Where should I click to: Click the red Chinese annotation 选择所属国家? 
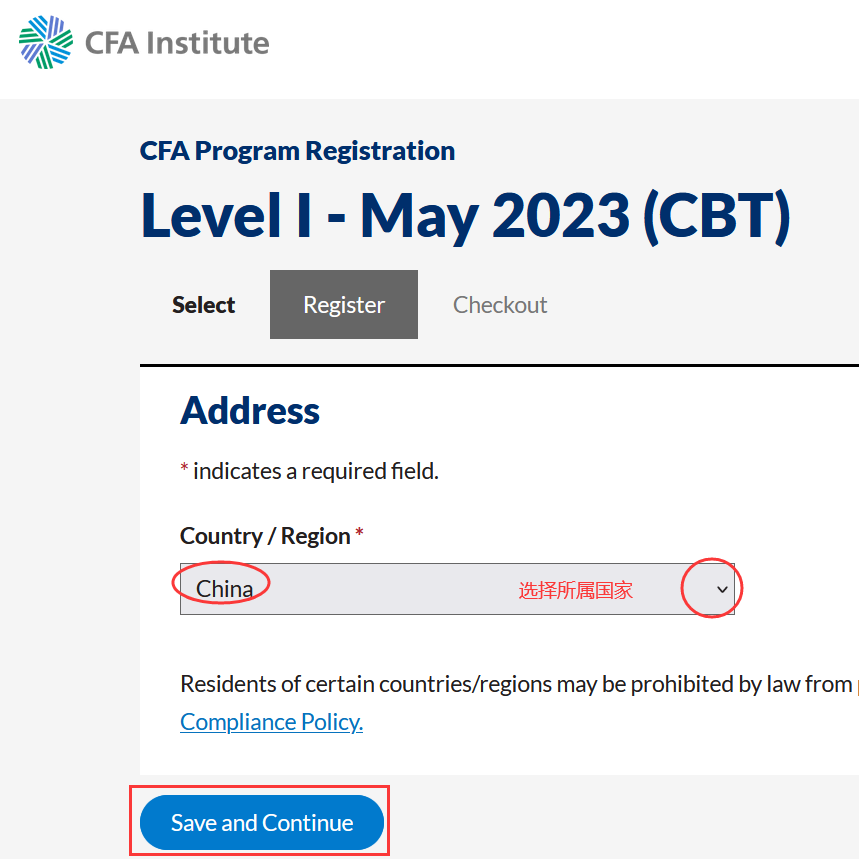point(575,591)
